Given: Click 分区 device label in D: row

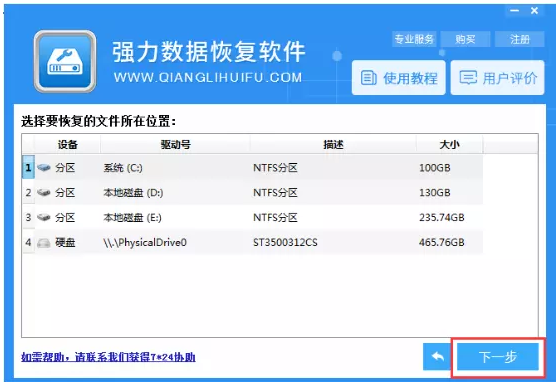Looking at the screenshot, I should pyautogui.click(x=65, y=193).
